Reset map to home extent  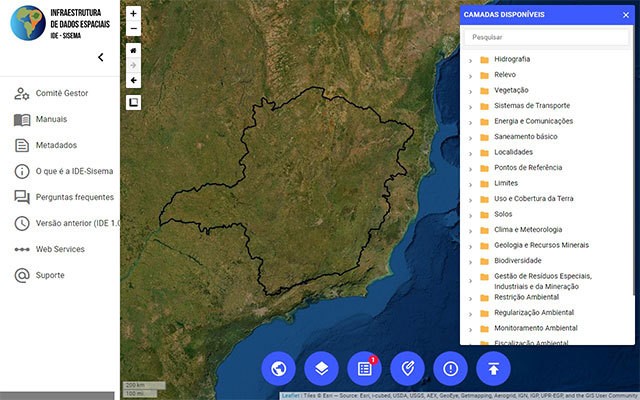134,49
